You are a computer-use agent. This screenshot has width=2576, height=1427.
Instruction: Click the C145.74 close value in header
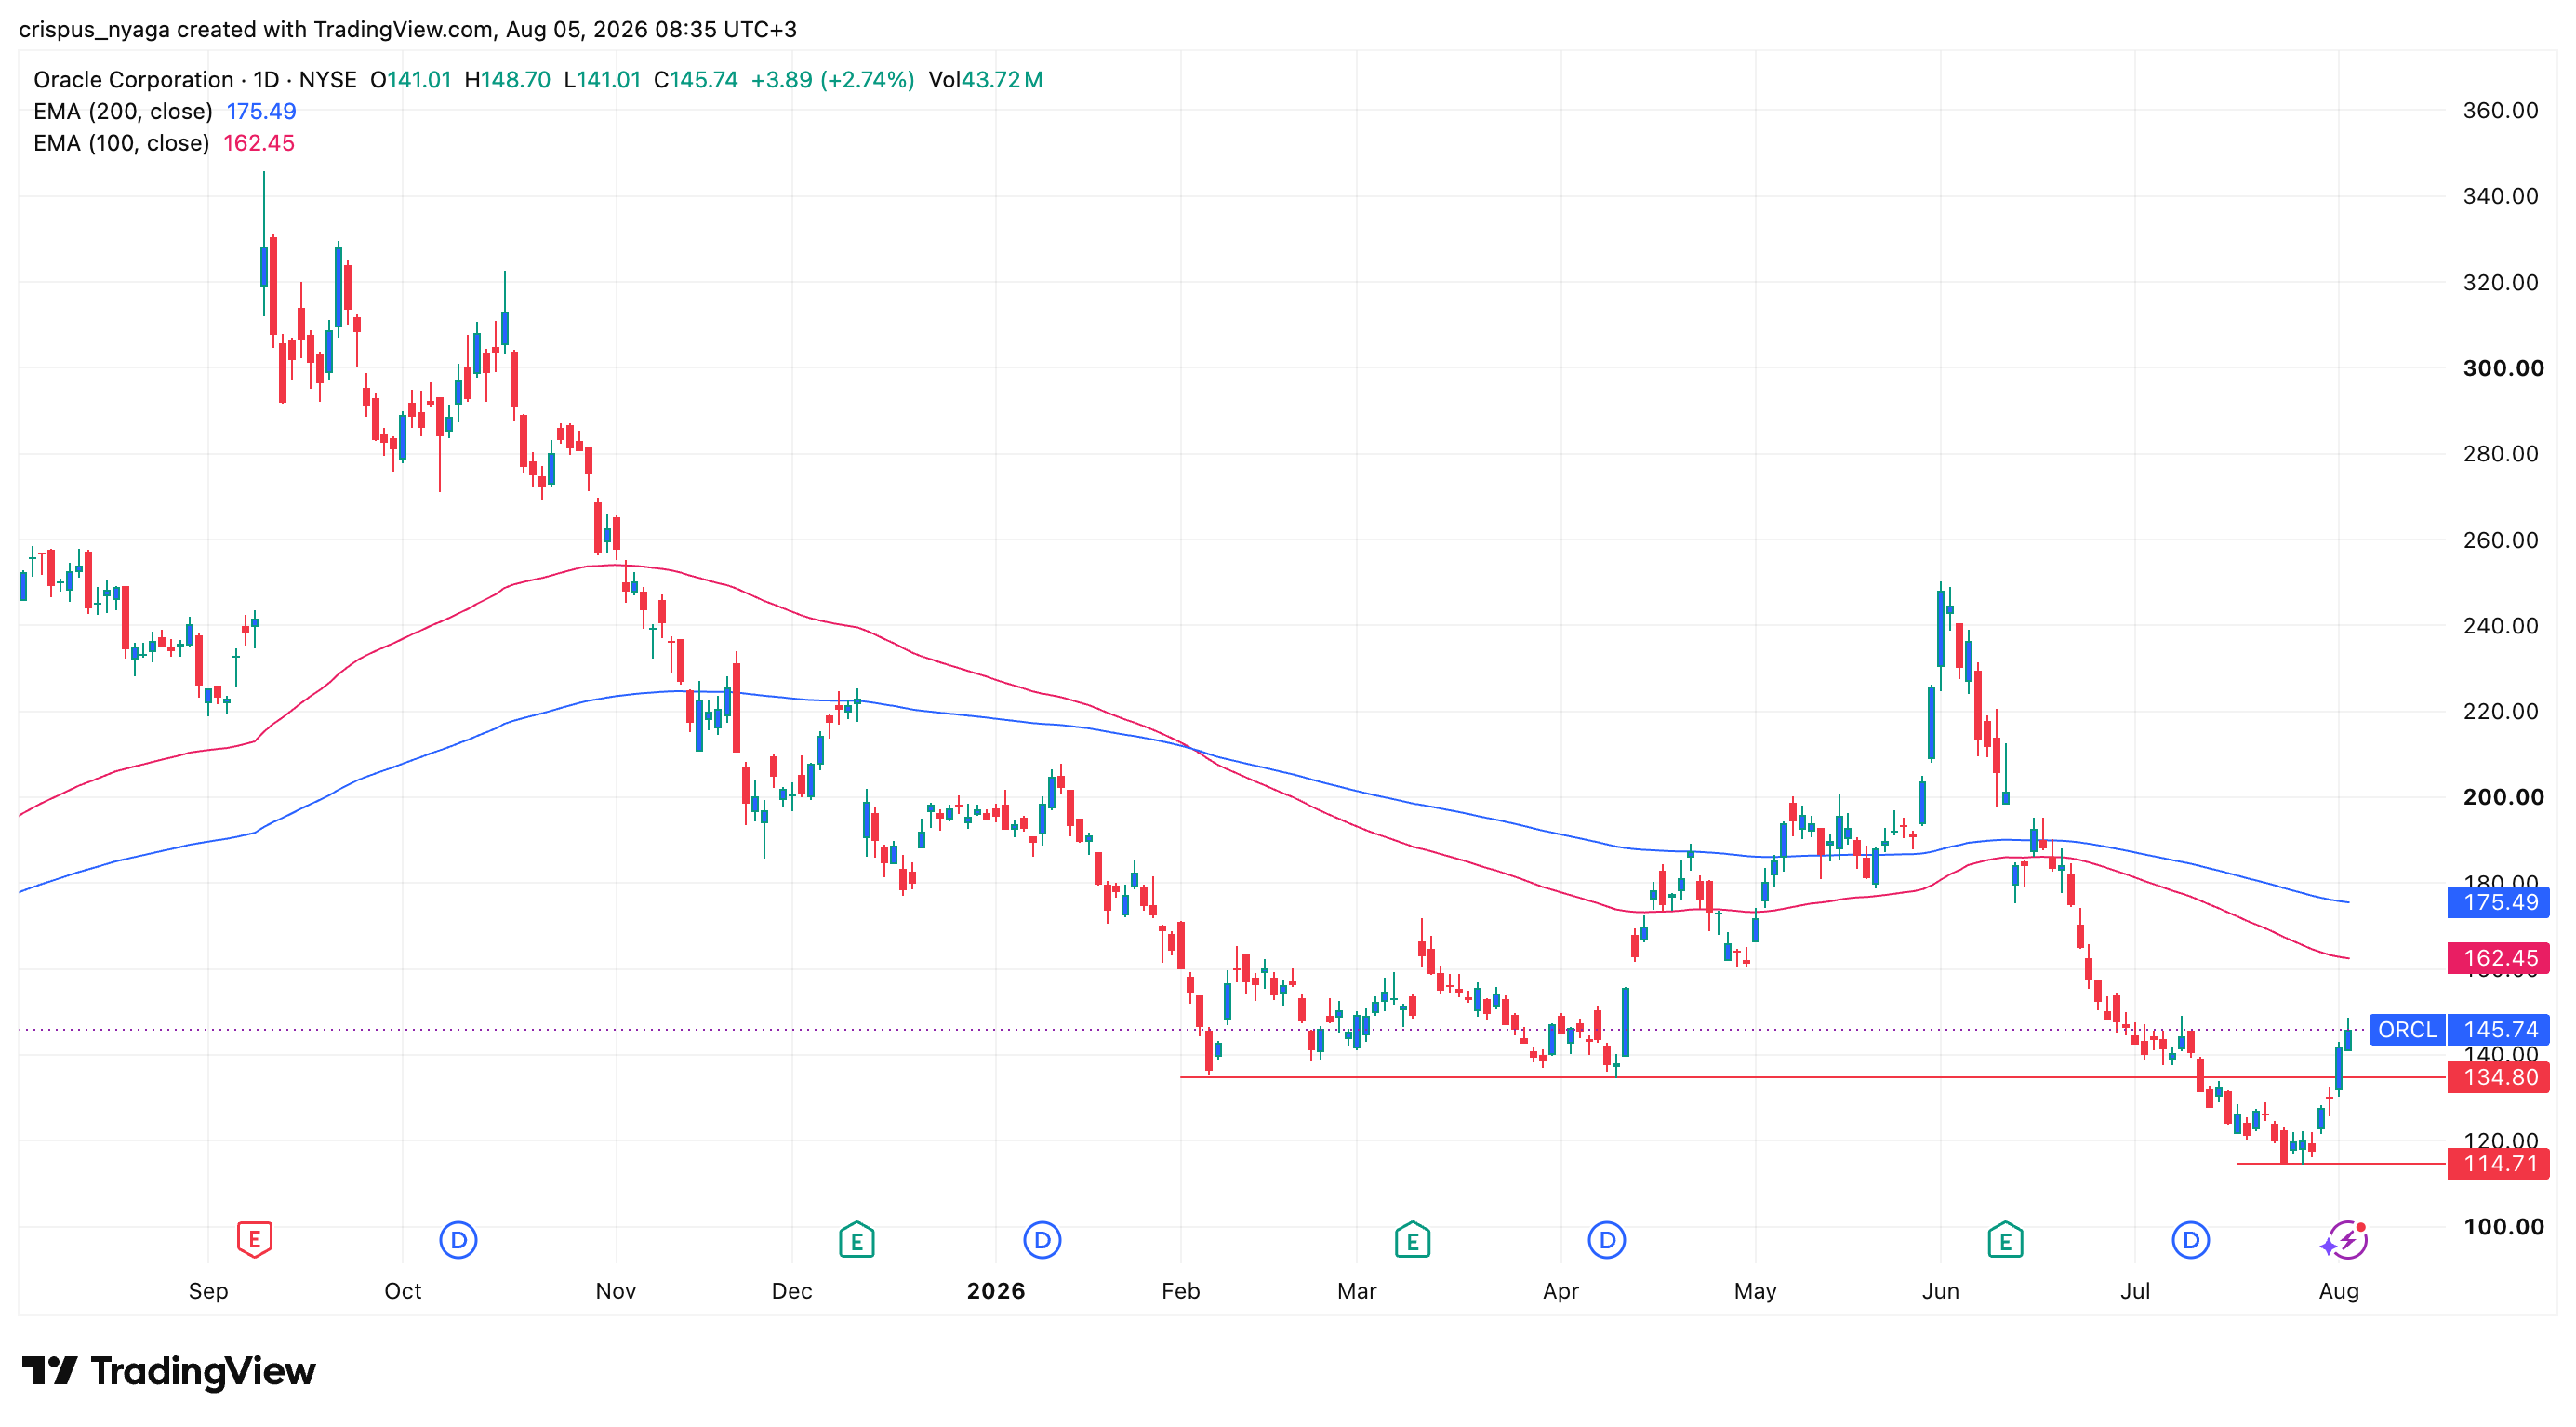click(696, 80)
